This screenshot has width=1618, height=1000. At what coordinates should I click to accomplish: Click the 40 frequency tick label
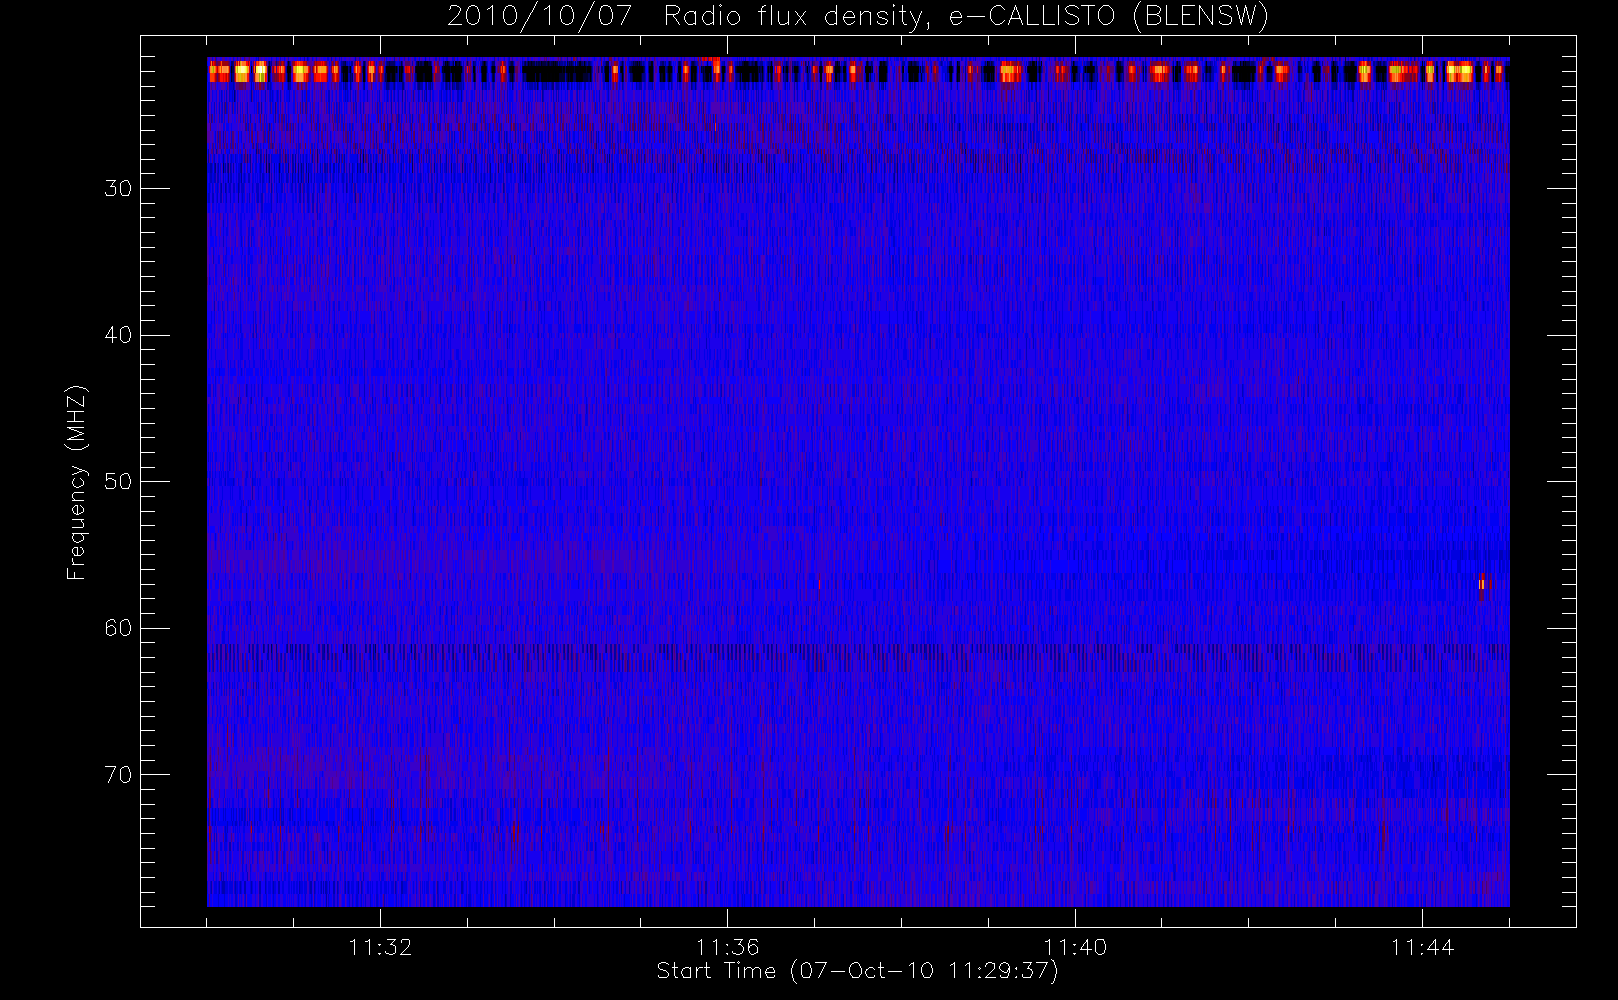118,335
